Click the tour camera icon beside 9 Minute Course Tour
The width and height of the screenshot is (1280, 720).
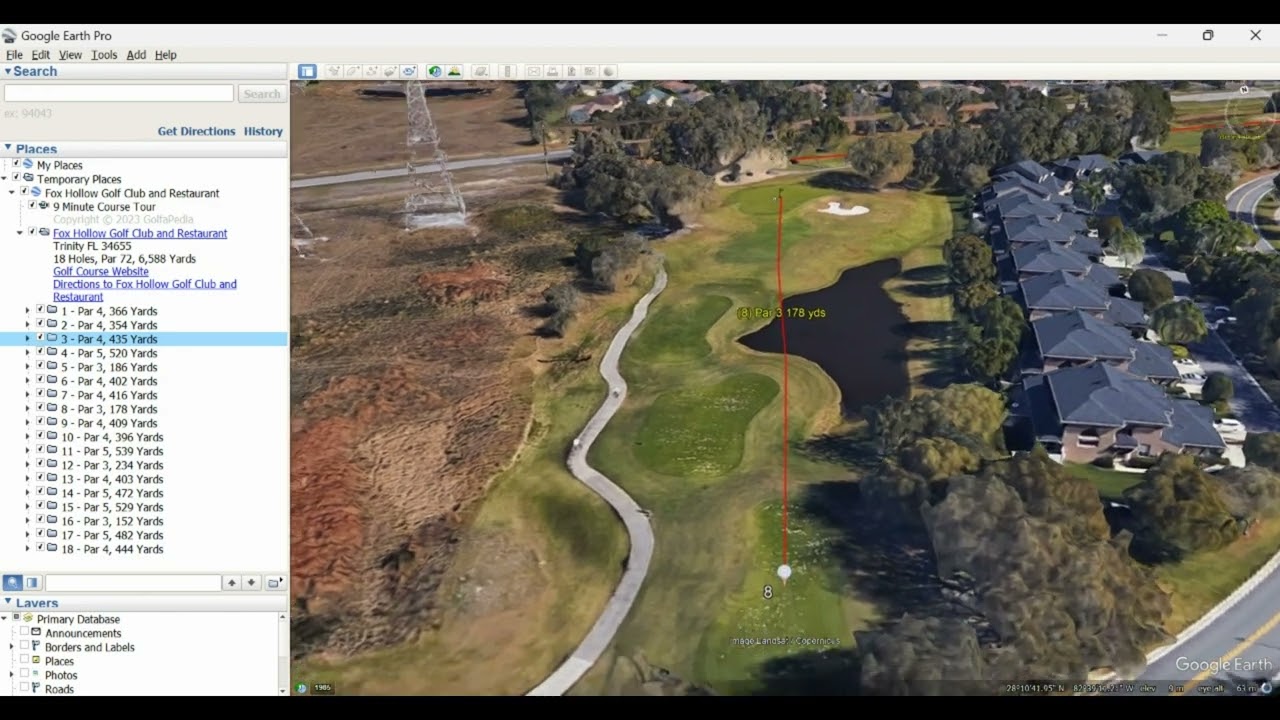click(x=45, y=207)
